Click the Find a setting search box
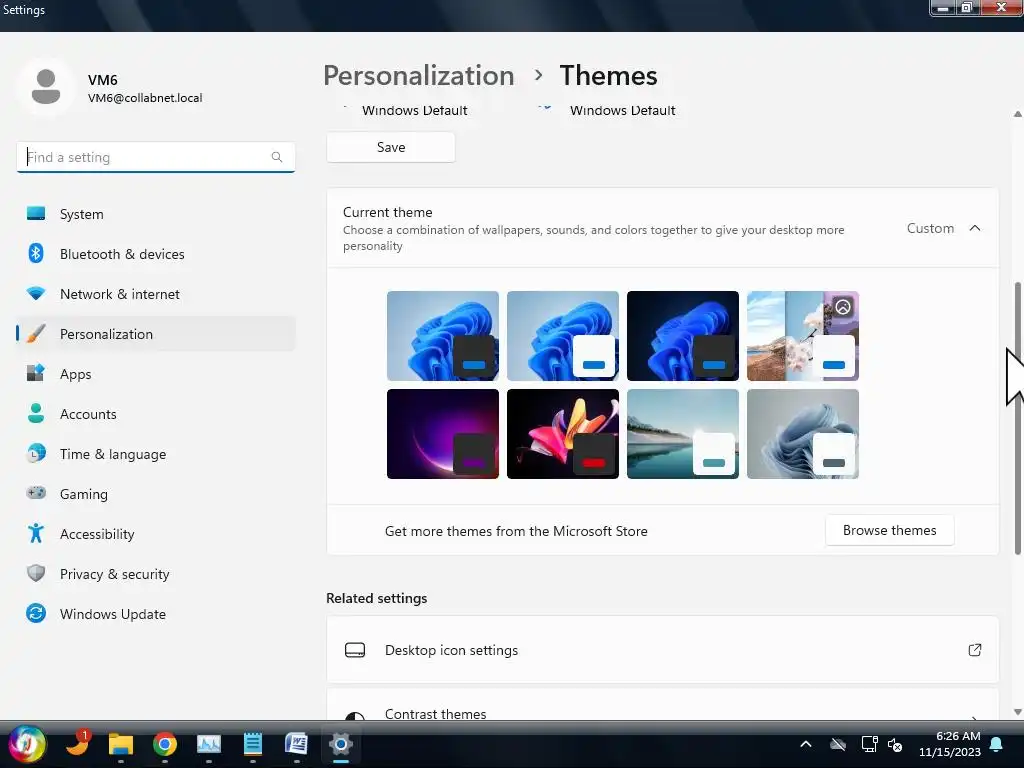Image resolution: width=1024 pixels, height=768 pixels. [155, 157]
